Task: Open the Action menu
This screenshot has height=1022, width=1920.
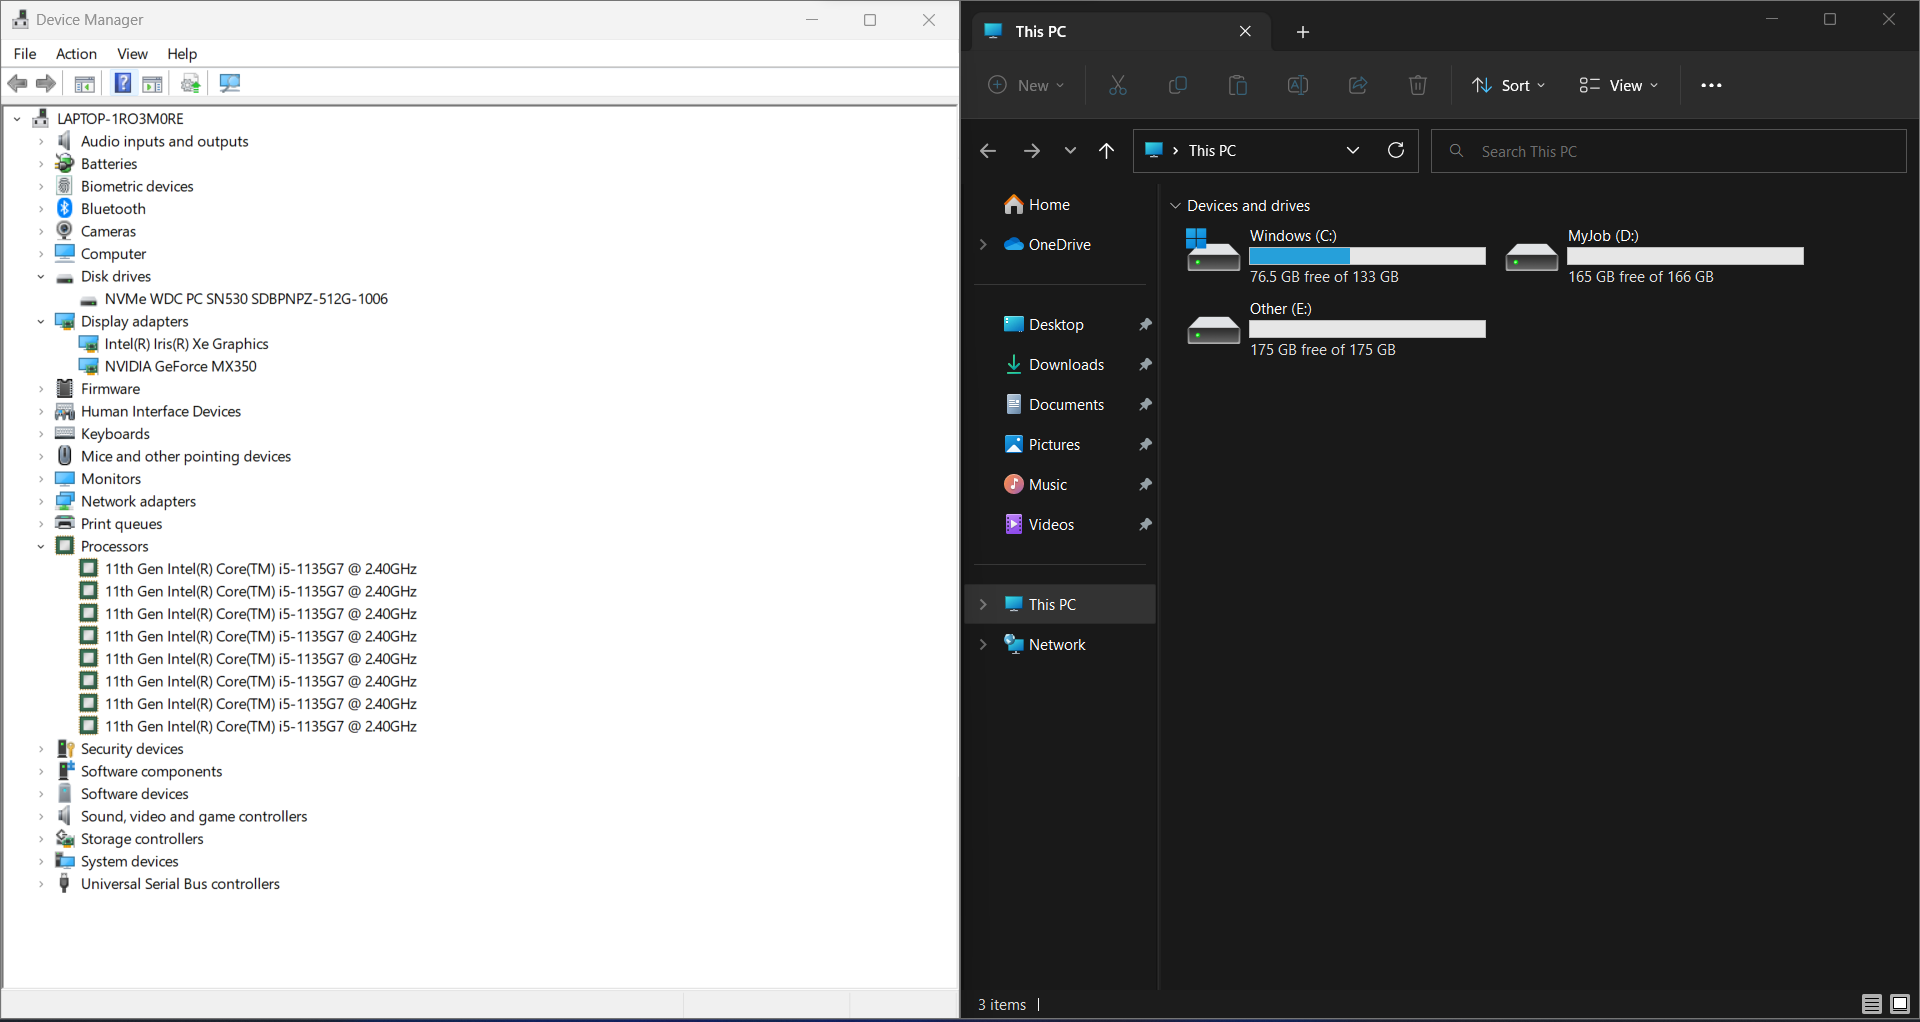Action: [x=76, y=54]
